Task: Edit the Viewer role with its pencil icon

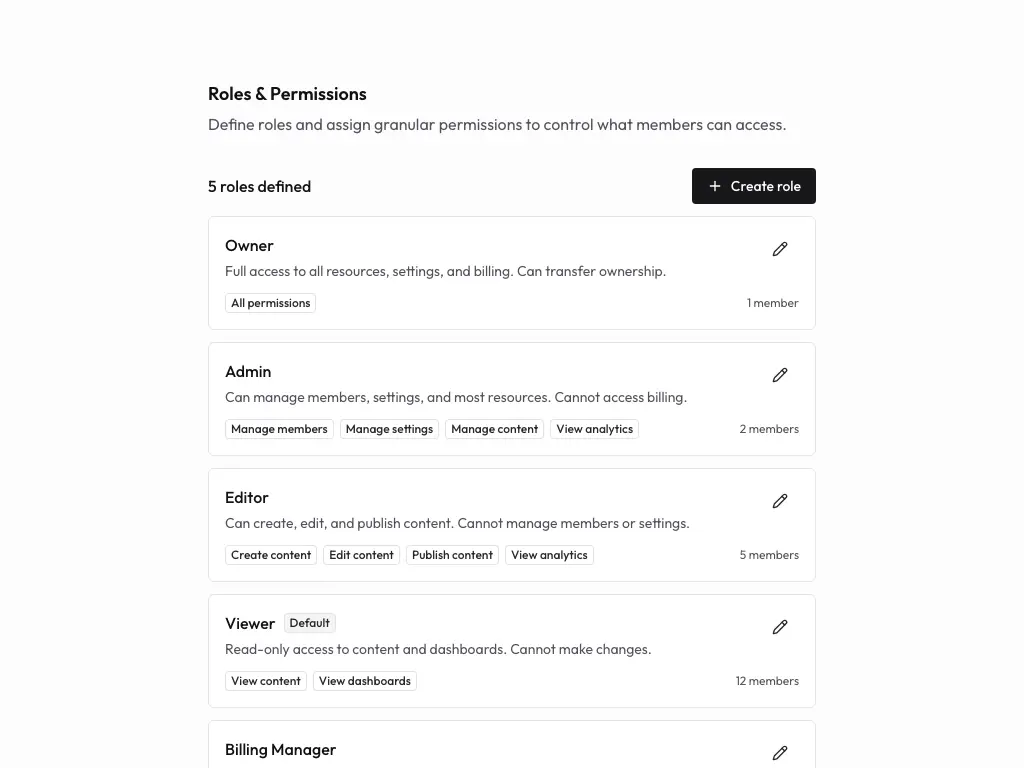Action: tap(780, 627)
